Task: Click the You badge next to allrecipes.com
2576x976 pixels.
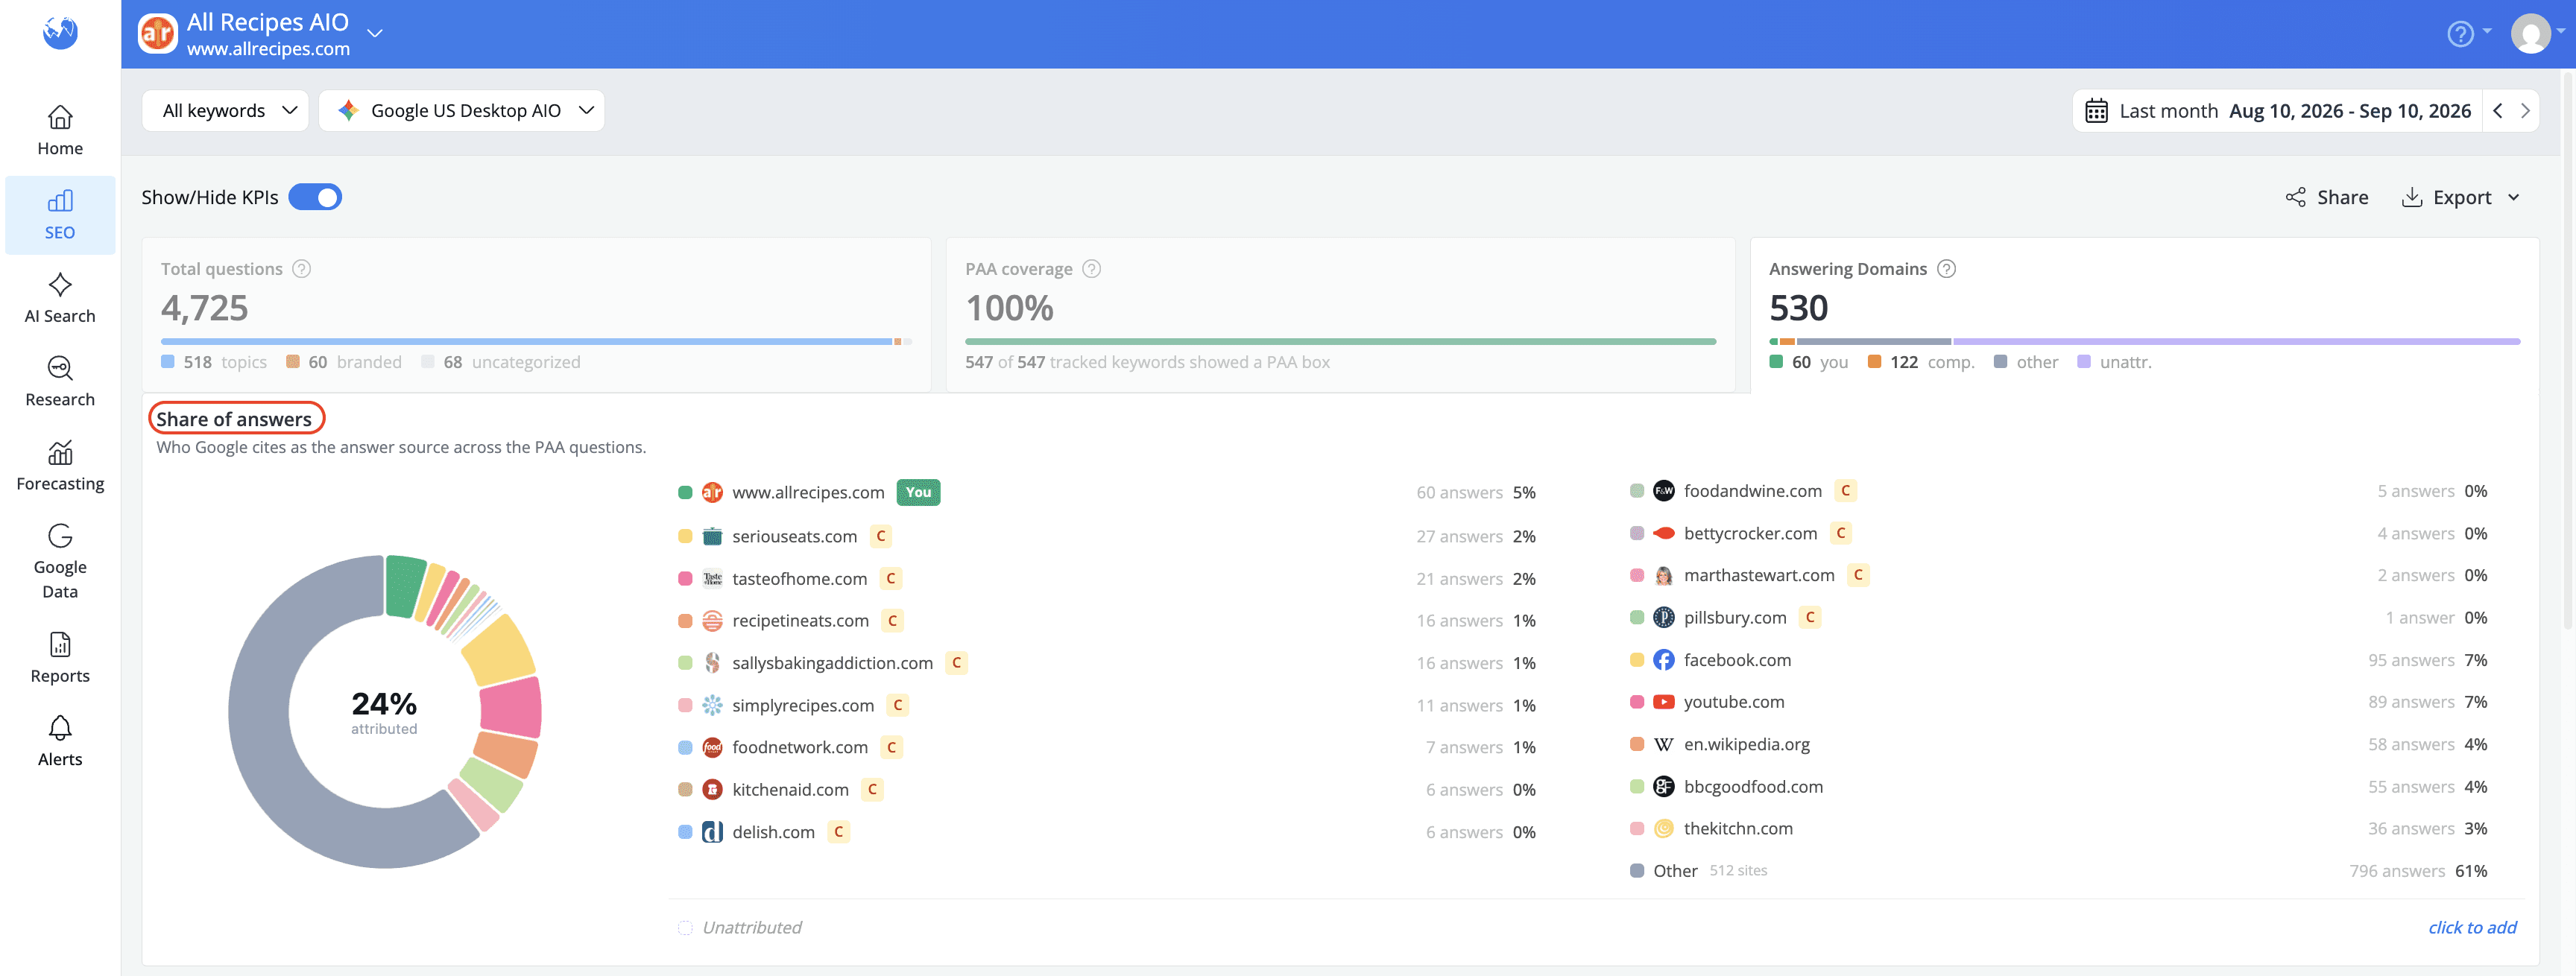Action: [x=918, y=492]
